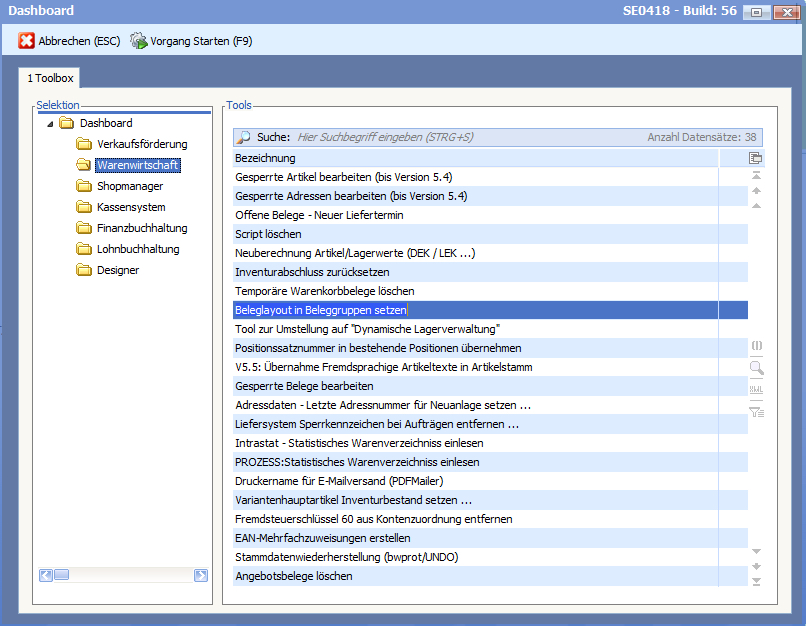Click the Suche search input field
806x626 pixels.
tap(460, 137)
